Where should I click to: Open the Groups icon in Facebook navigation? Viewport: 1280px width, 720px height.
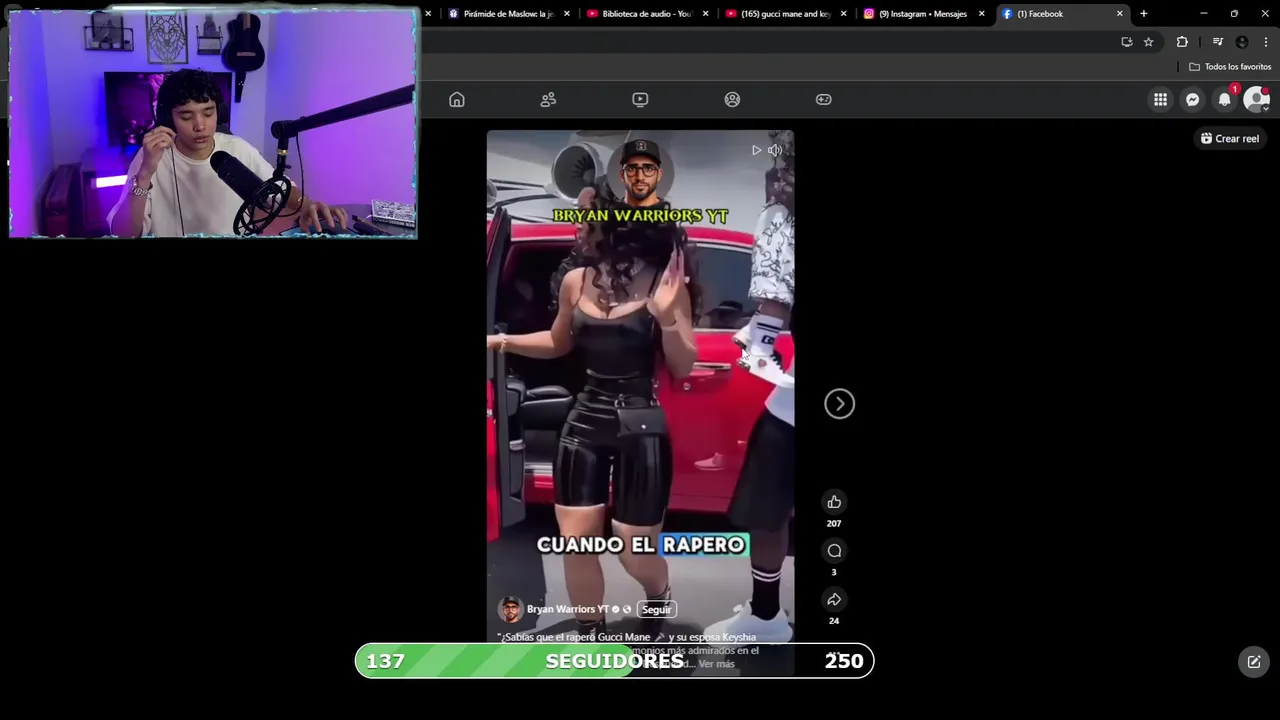click(x=732, y=99)
